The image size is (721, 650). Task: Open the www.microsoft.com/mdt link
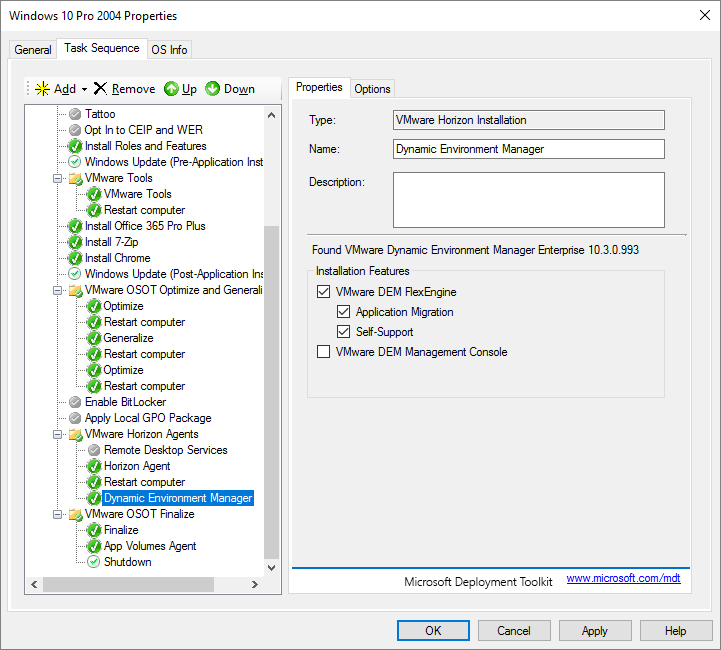point(623,578)
